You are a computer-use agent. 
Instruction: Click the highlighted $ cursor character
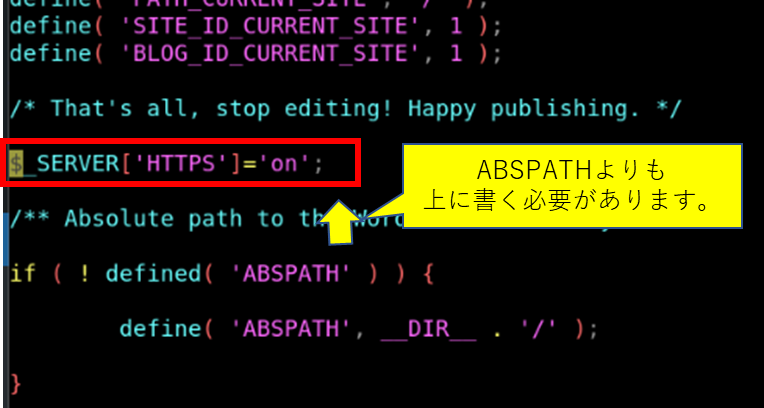(x=16, y=164)
